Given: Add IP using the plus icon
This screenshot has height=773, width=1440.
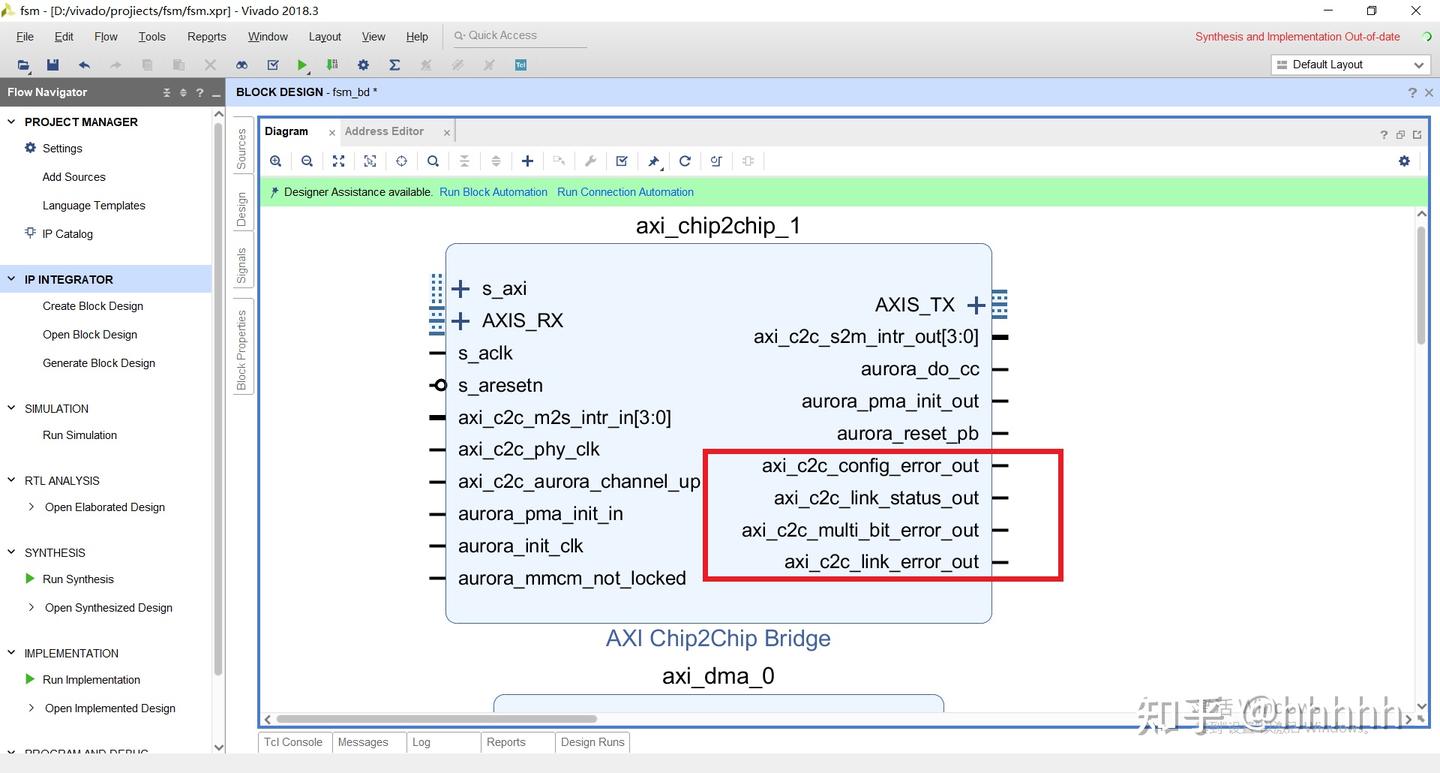Looking at the screenshot, I should tap(527, 161).
